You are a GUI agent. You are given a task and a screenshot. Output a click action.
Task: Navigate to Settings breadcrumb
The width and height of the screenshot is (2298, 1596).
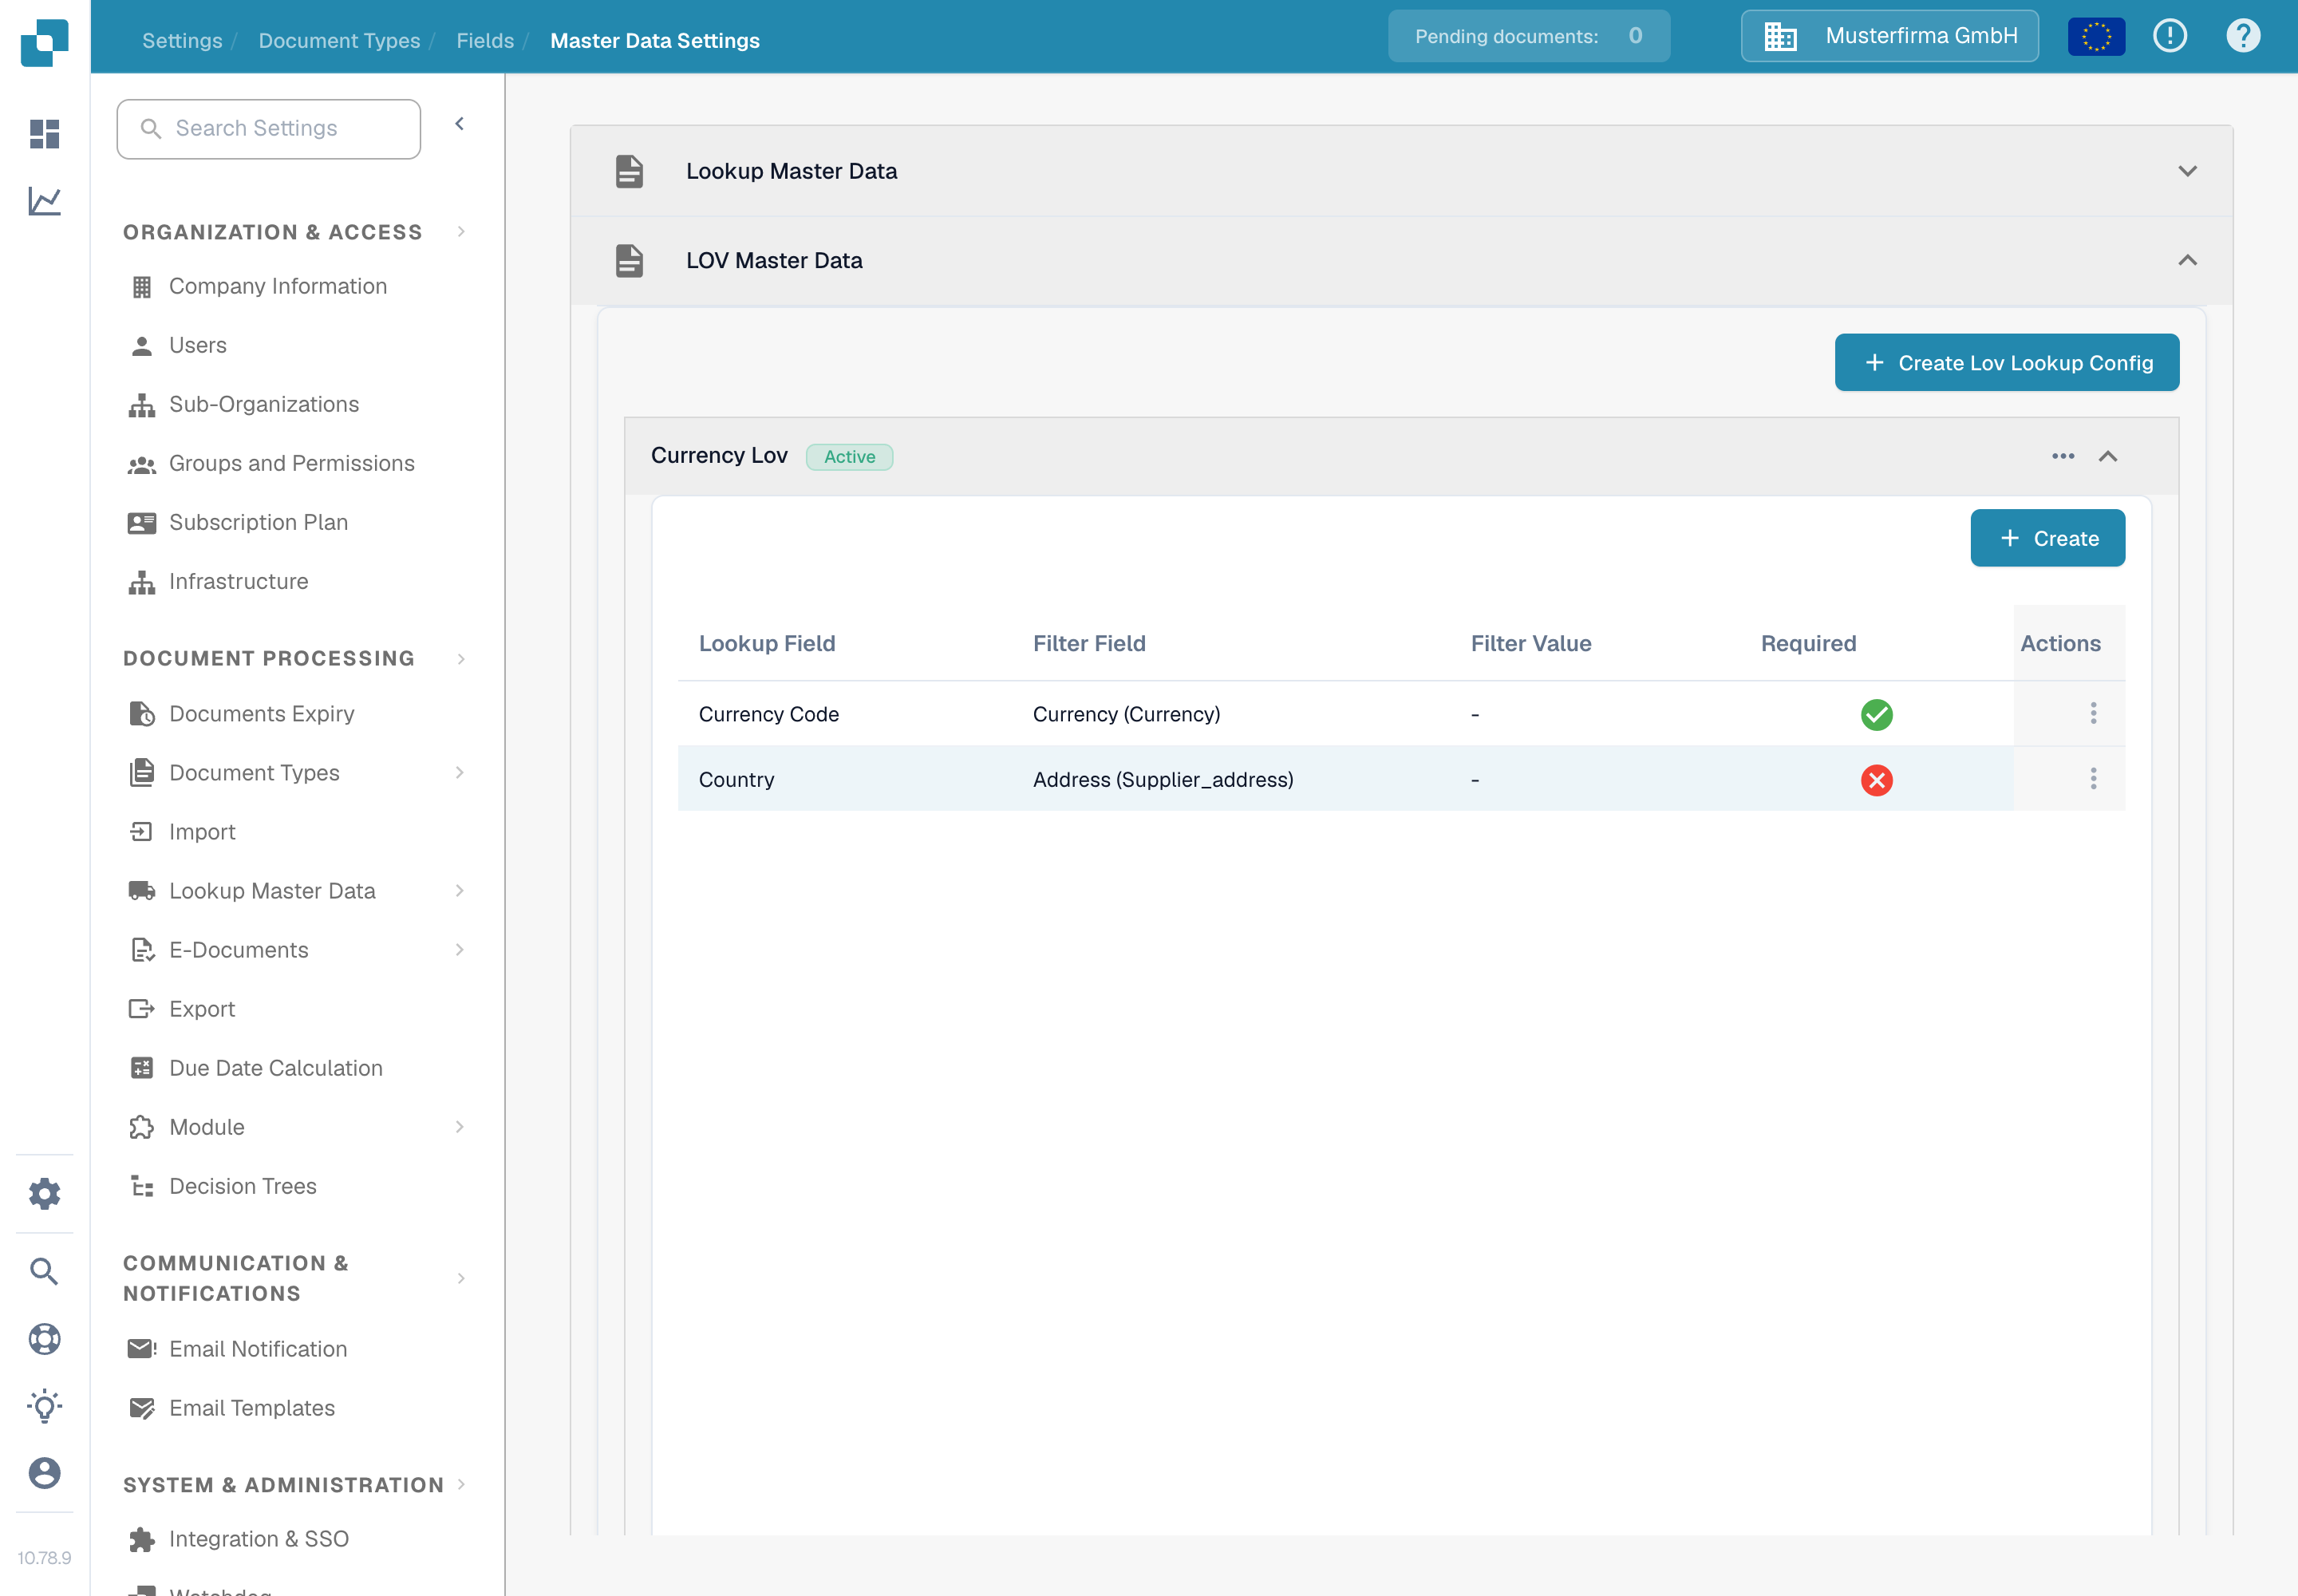click(x=182, y=41)
